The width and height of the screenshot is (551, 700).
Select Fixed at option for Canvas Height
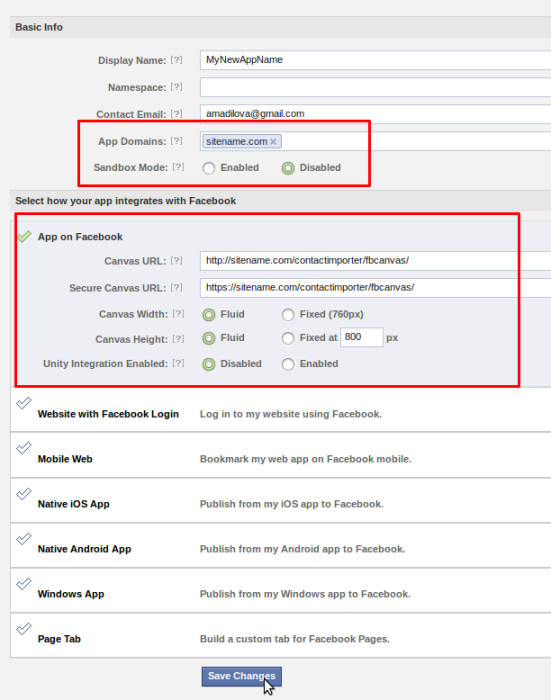tap(288, 338)
